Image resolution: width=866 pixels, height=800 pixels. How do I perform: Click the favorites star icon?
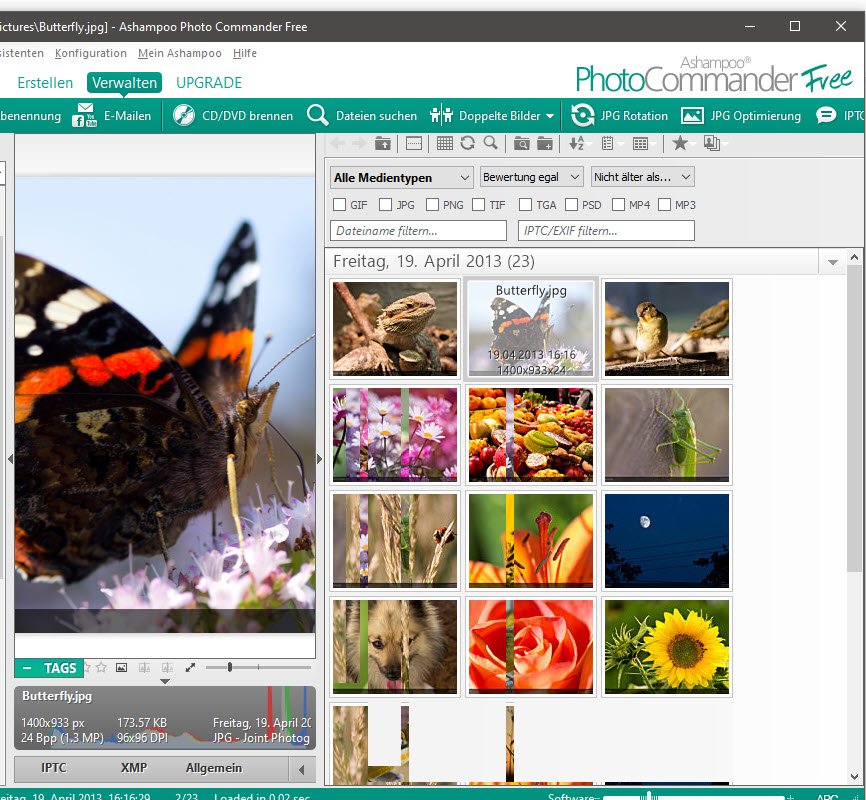click(x=680, y=144)
